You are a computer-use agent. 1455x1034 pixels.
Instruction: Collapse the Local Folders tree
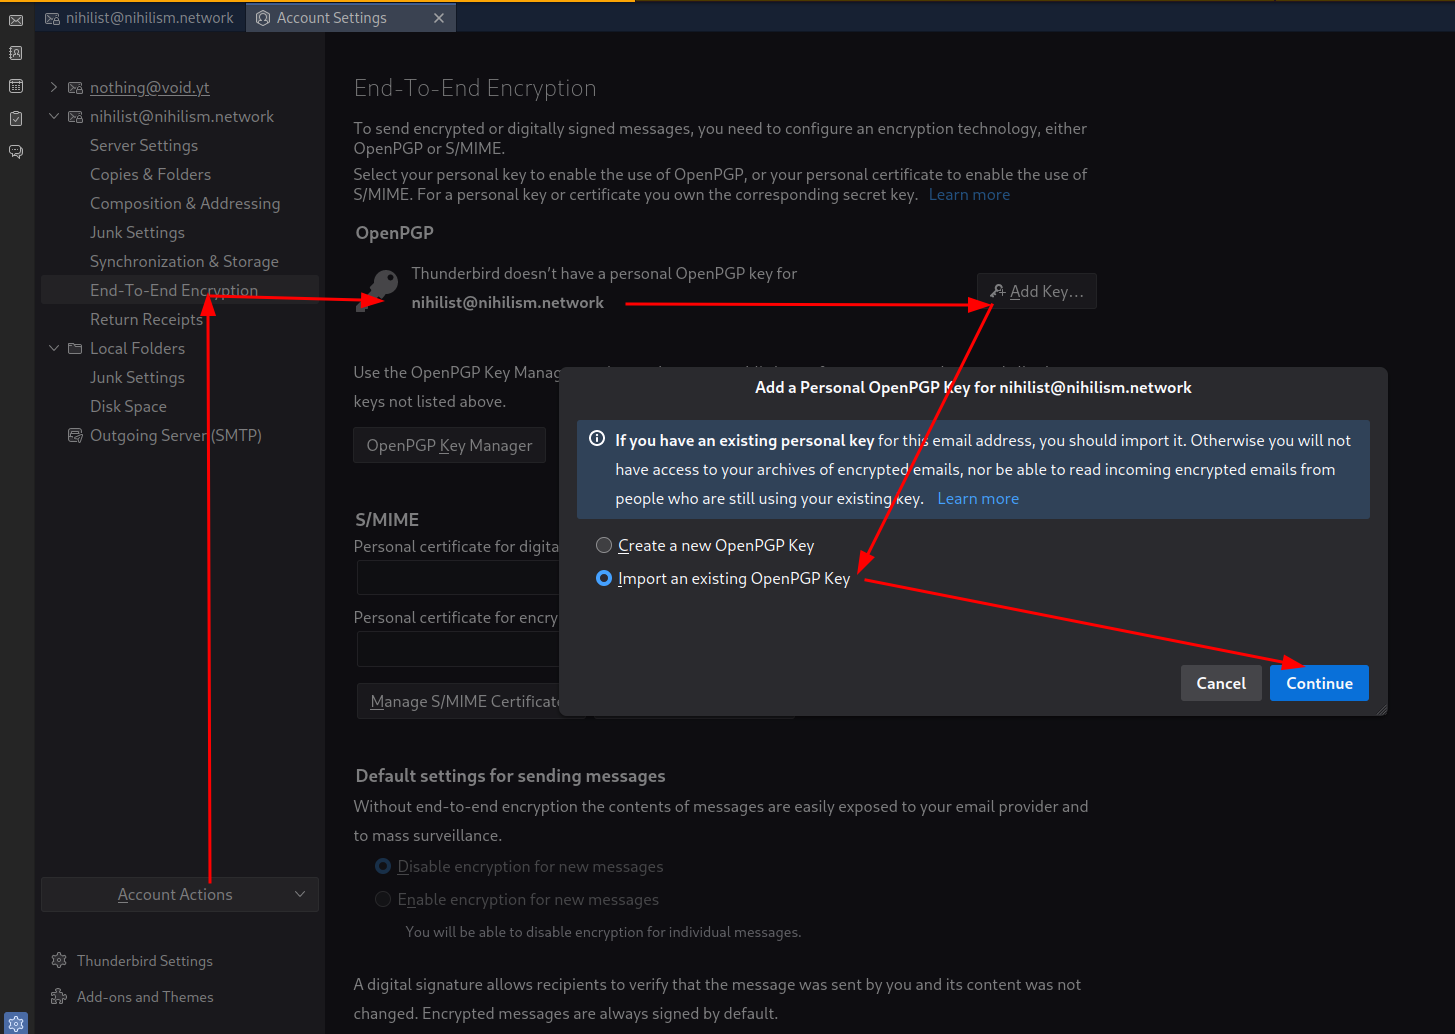54,349
